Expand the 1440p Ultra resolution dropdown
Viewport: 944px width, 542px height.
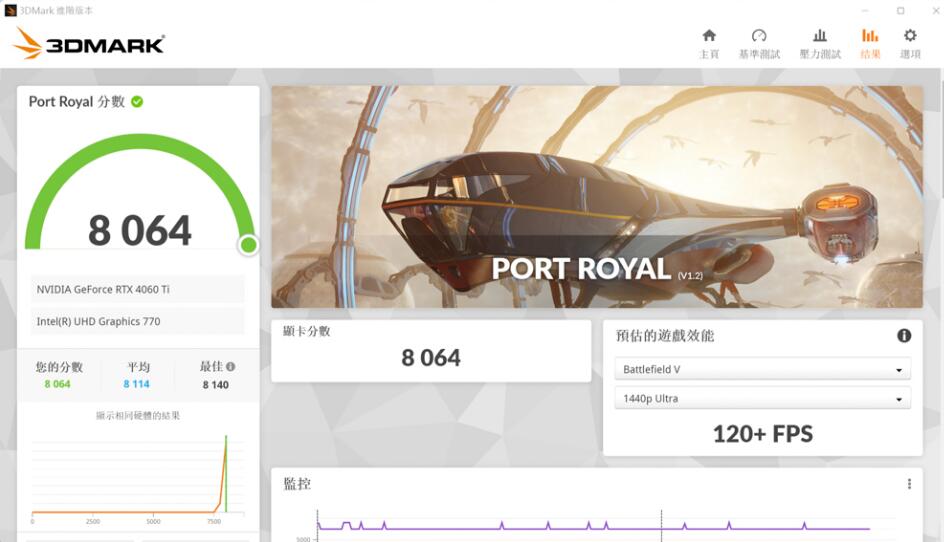pos(762,399)
